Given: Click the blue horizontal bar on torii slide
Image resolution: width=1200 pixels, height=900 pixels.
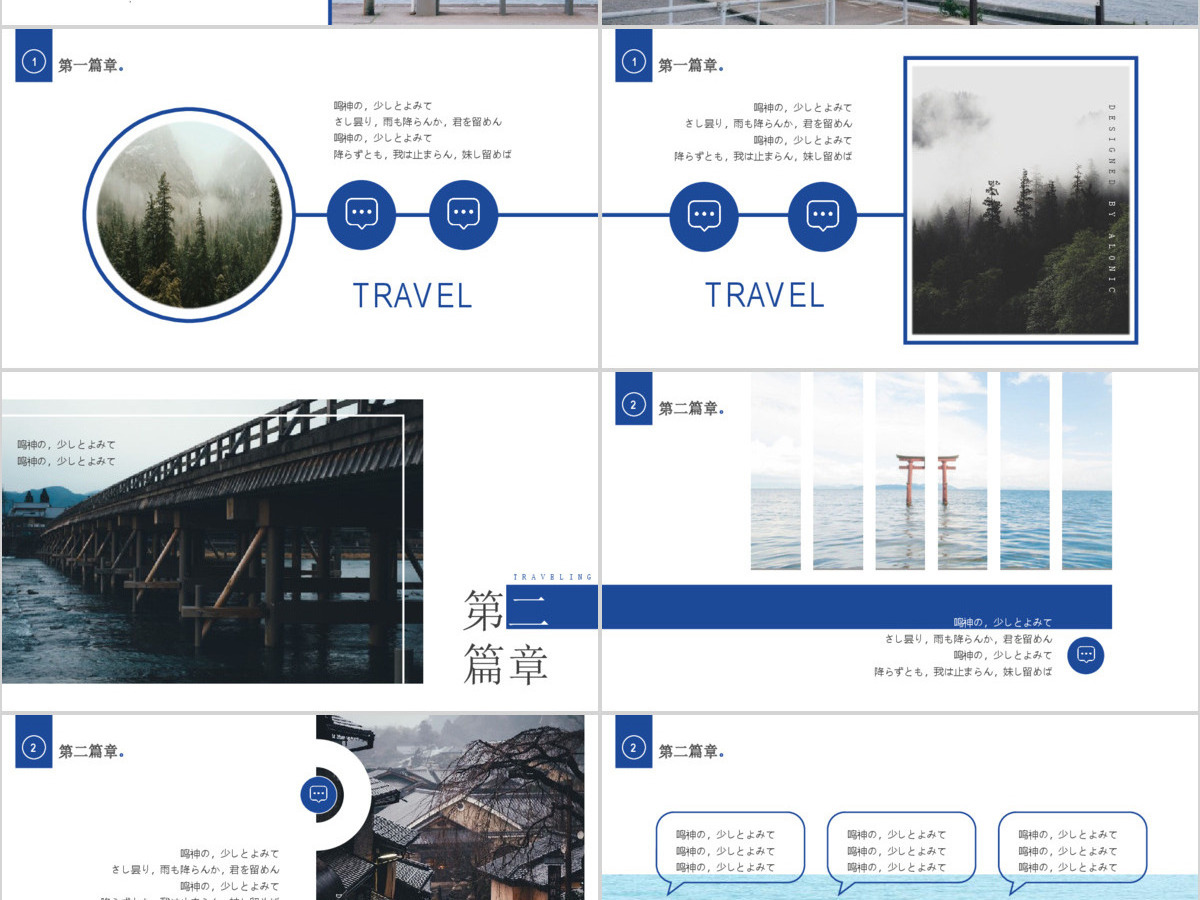Looking at the screenshot, I should click(857, 607).
